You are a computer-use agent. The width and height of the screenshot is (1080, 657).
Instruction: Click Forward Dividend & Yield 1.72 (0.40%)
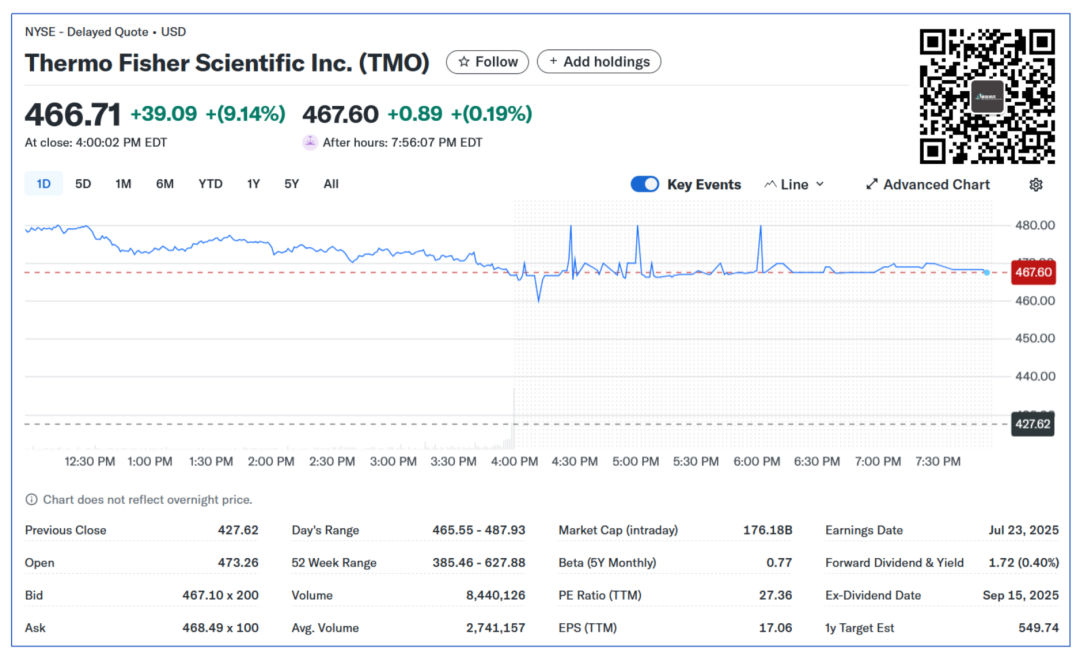pos(1024,563)
